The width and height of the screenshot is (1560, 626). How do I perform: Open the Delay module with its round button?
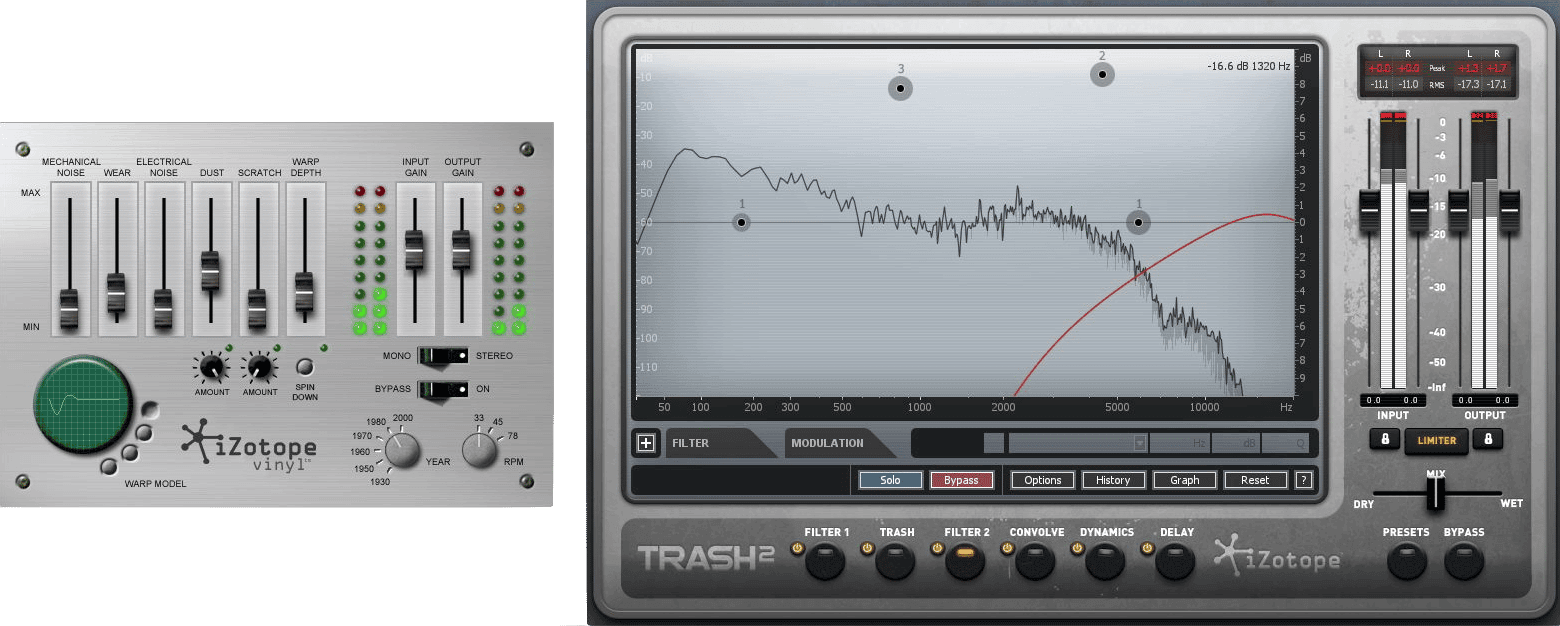[1175, 561]
